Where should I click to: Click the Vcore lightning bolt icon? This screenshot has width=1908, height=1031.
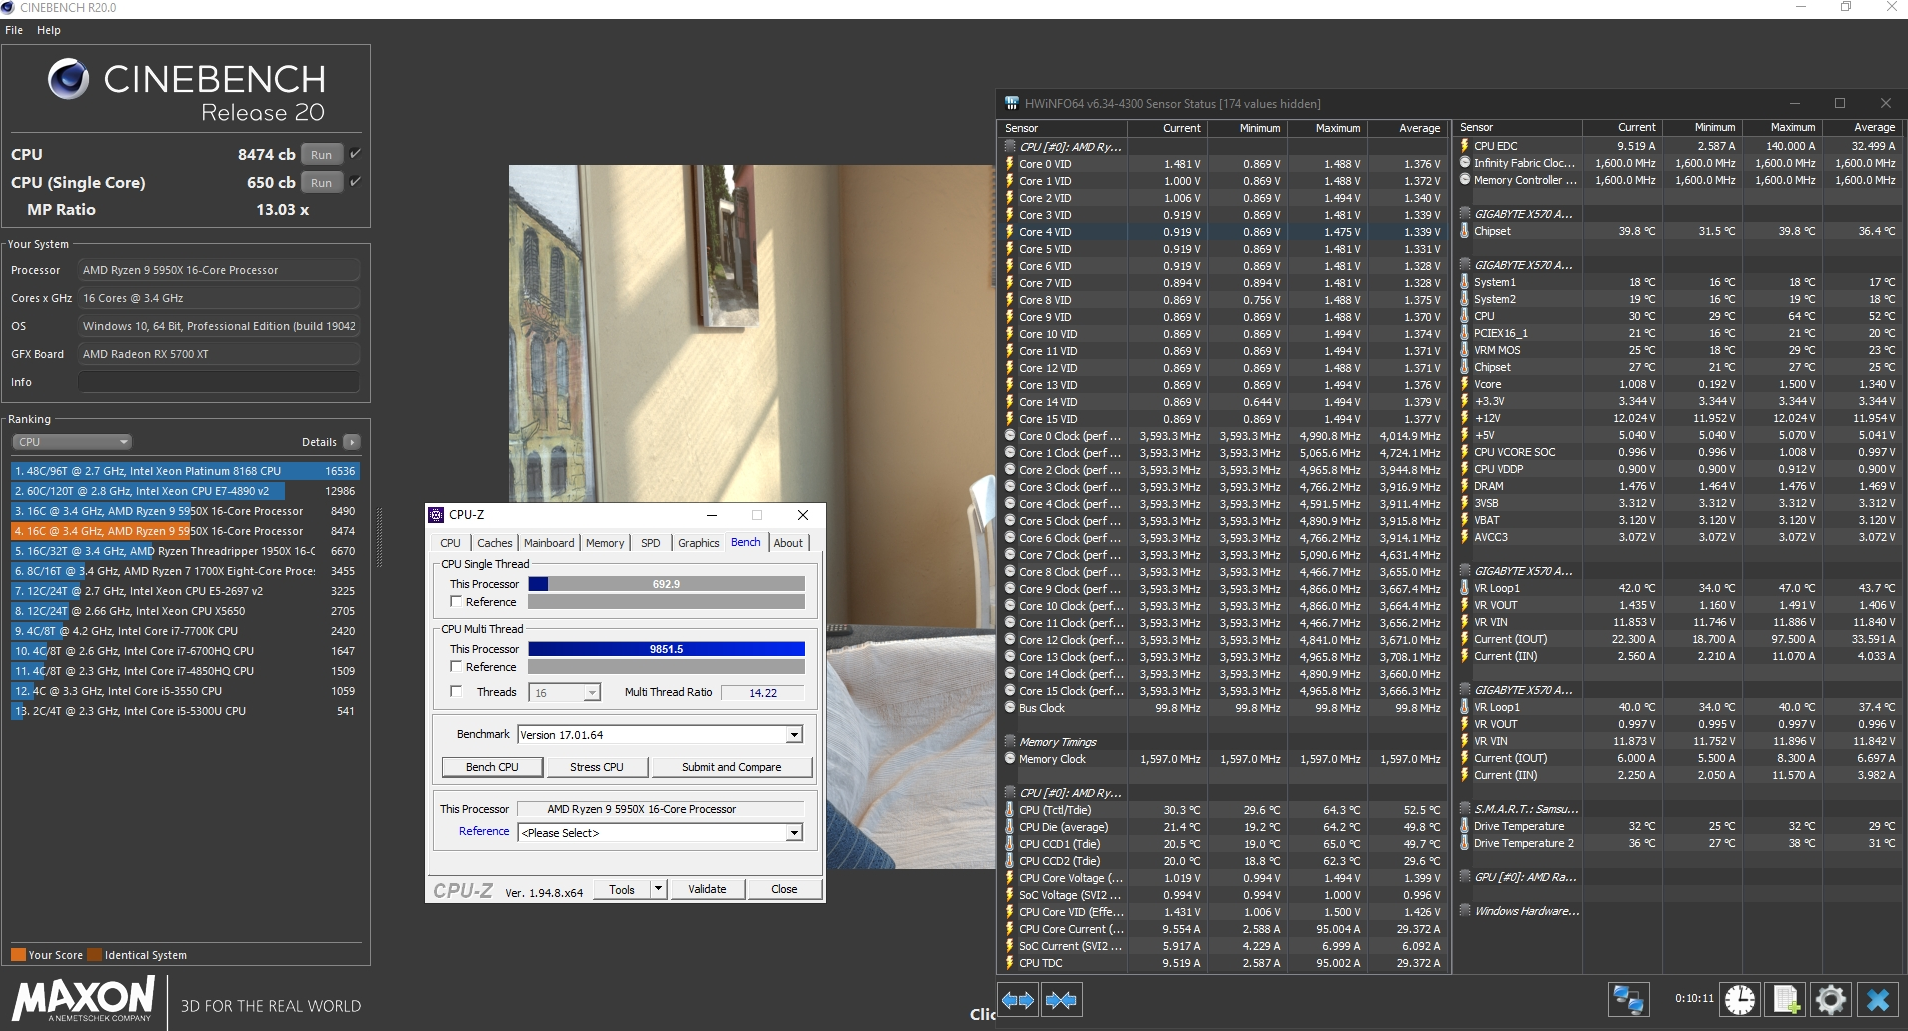coord(1465,384)
